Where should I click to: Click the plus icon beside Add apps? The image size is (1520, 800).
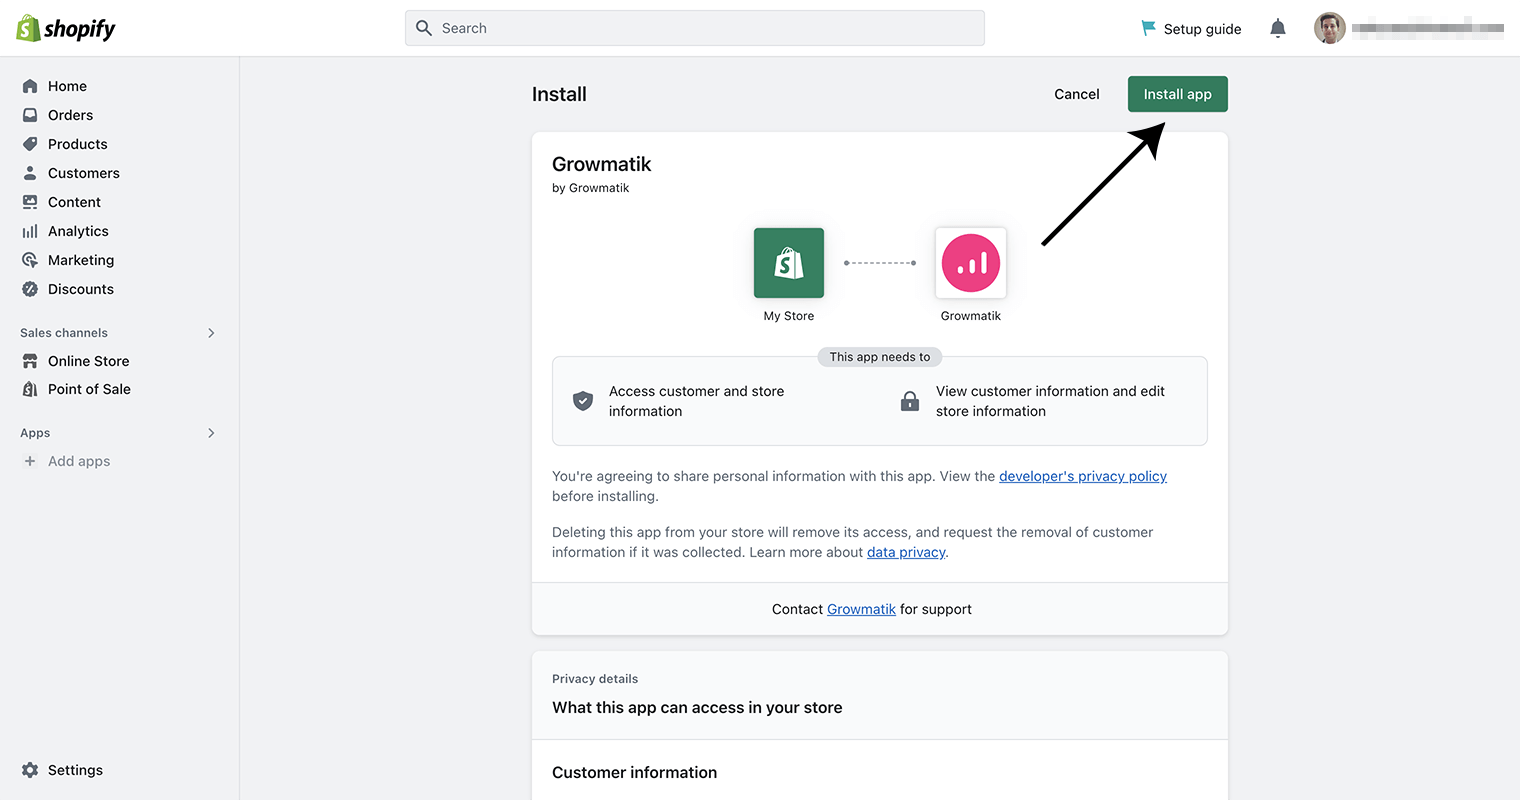[30, 461]
